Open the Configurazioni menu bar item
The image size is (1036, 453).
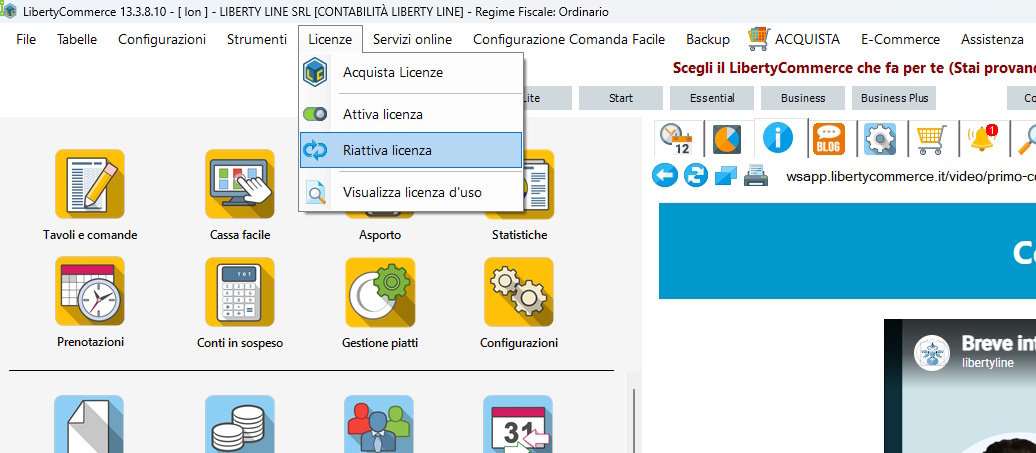click(x=162, y=39)
